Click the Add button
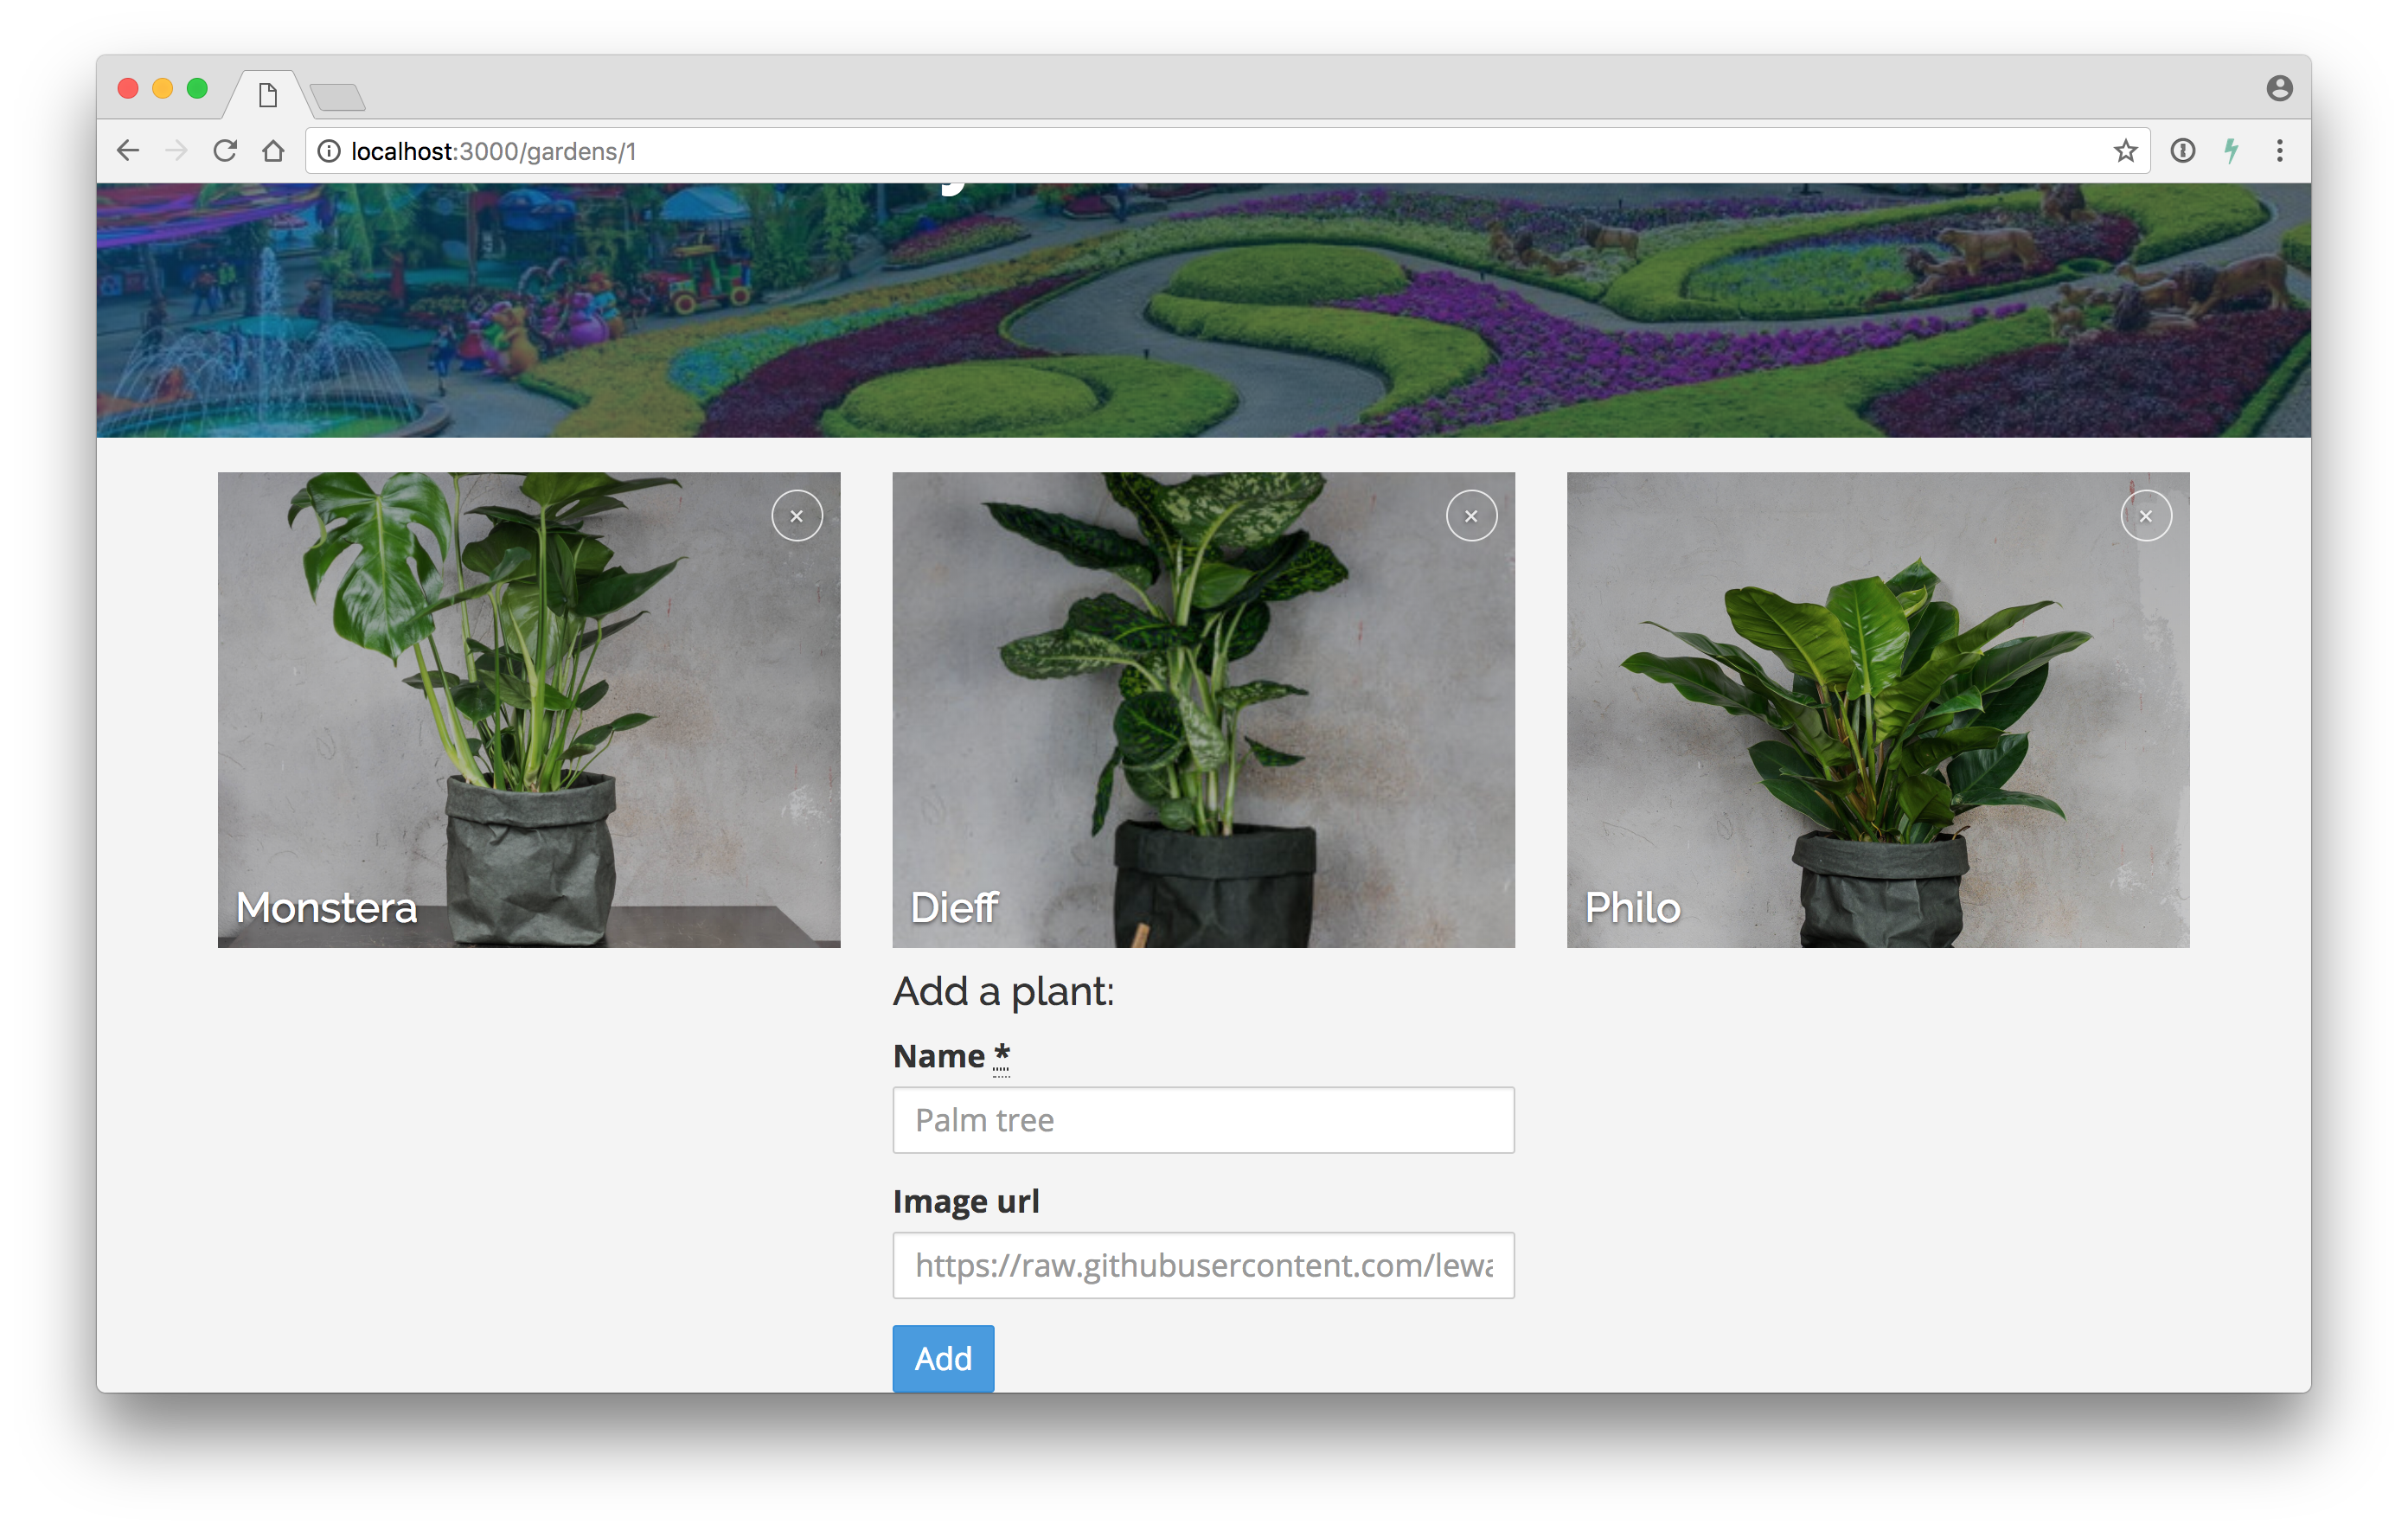 tap(942, 1358)
